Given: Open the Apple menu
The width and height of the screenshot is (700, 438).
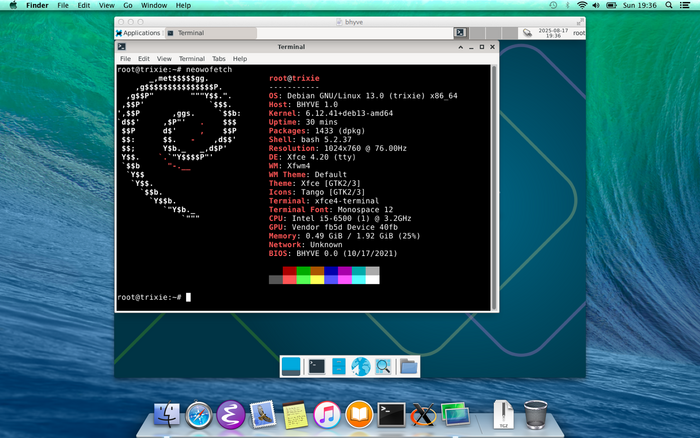Looking at the screenshot, I should (13, 5).
